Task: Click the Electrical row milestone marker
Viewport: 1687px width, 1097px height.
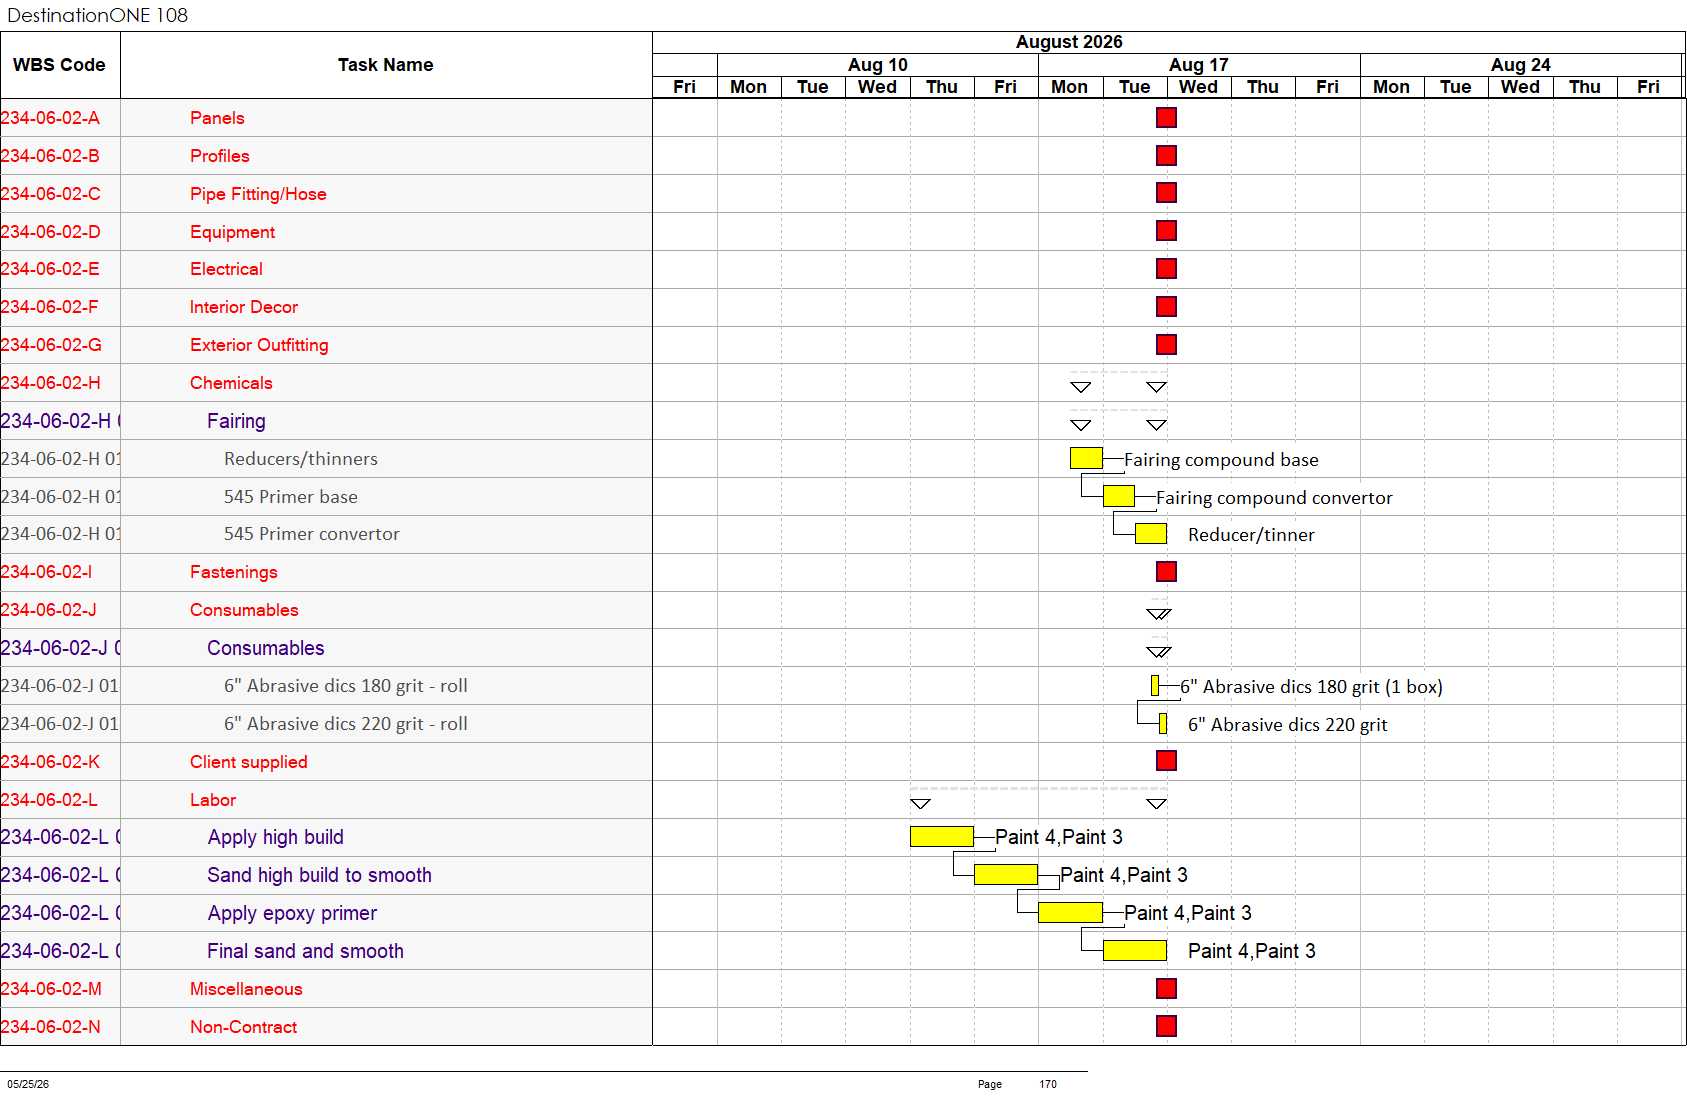Action: tap(1166, 269)
